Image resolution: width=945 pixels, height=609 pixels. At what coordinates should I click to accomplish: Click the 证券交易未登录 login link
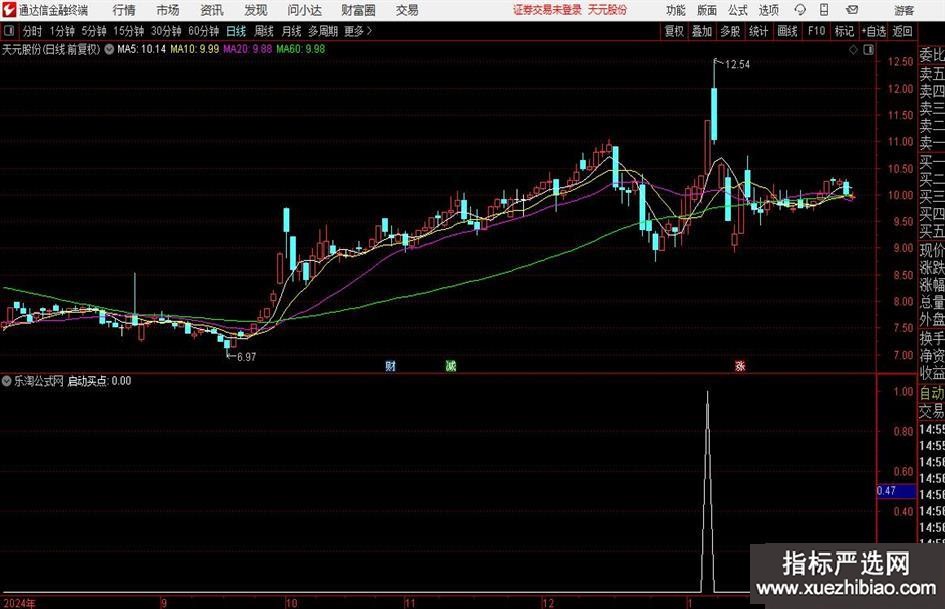(547, 10)
